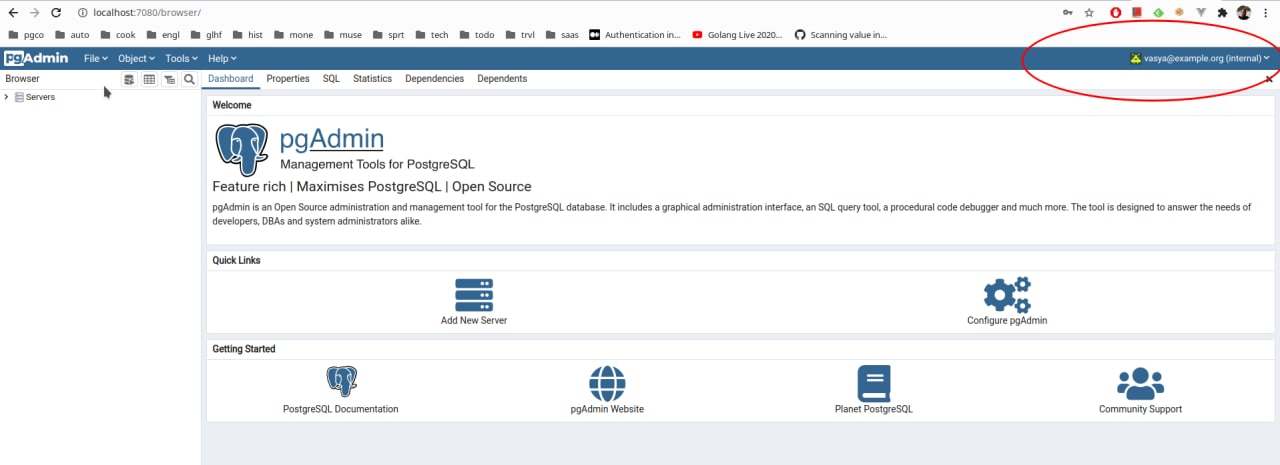Expand the Servers tree node

(7, 97)
